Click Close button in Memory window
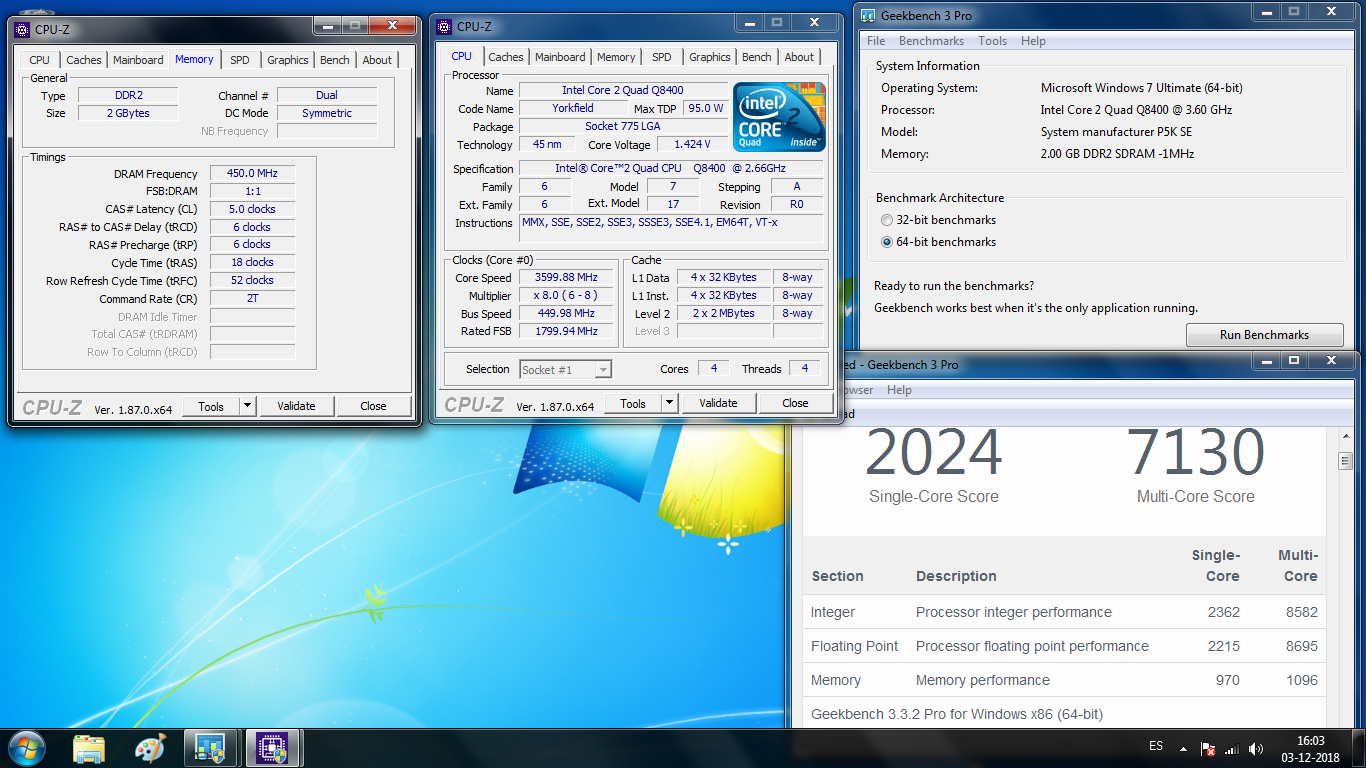 click(x=373, y=406)
